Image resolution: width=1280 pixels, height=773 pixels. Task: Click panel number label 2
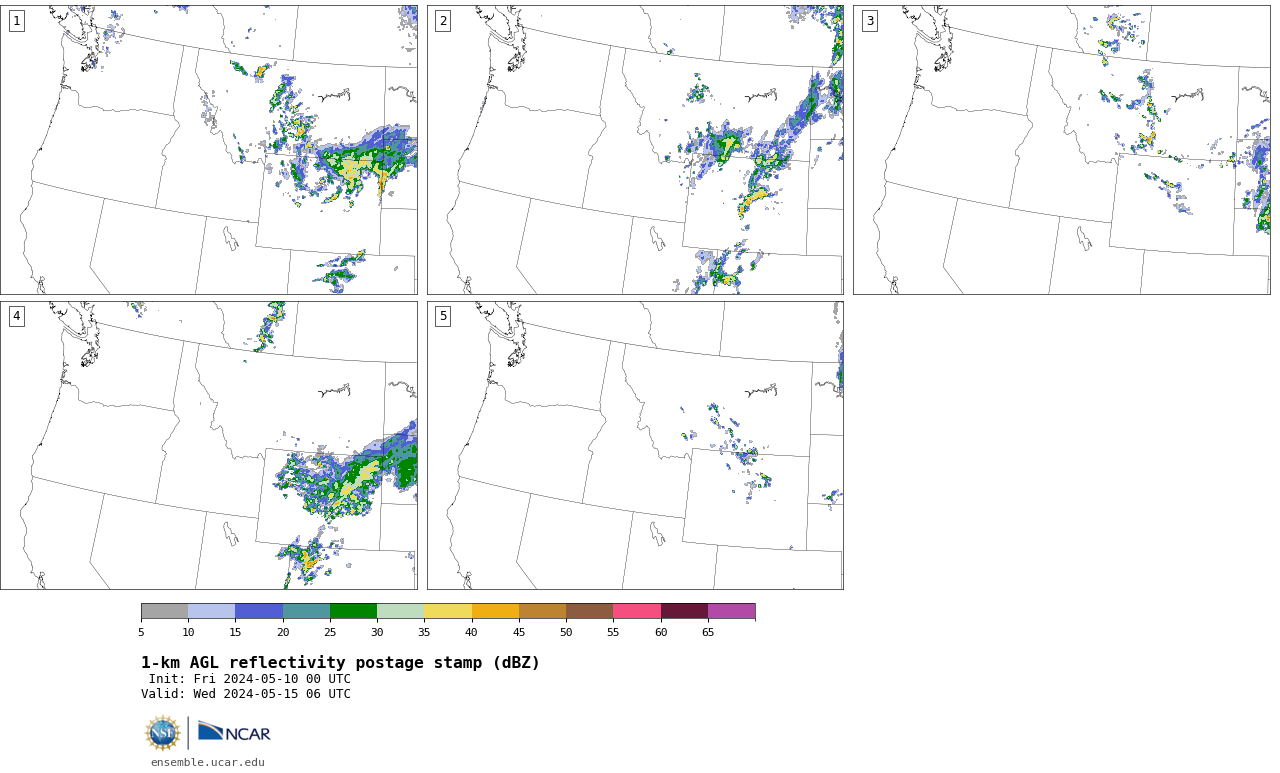[443, 21]
